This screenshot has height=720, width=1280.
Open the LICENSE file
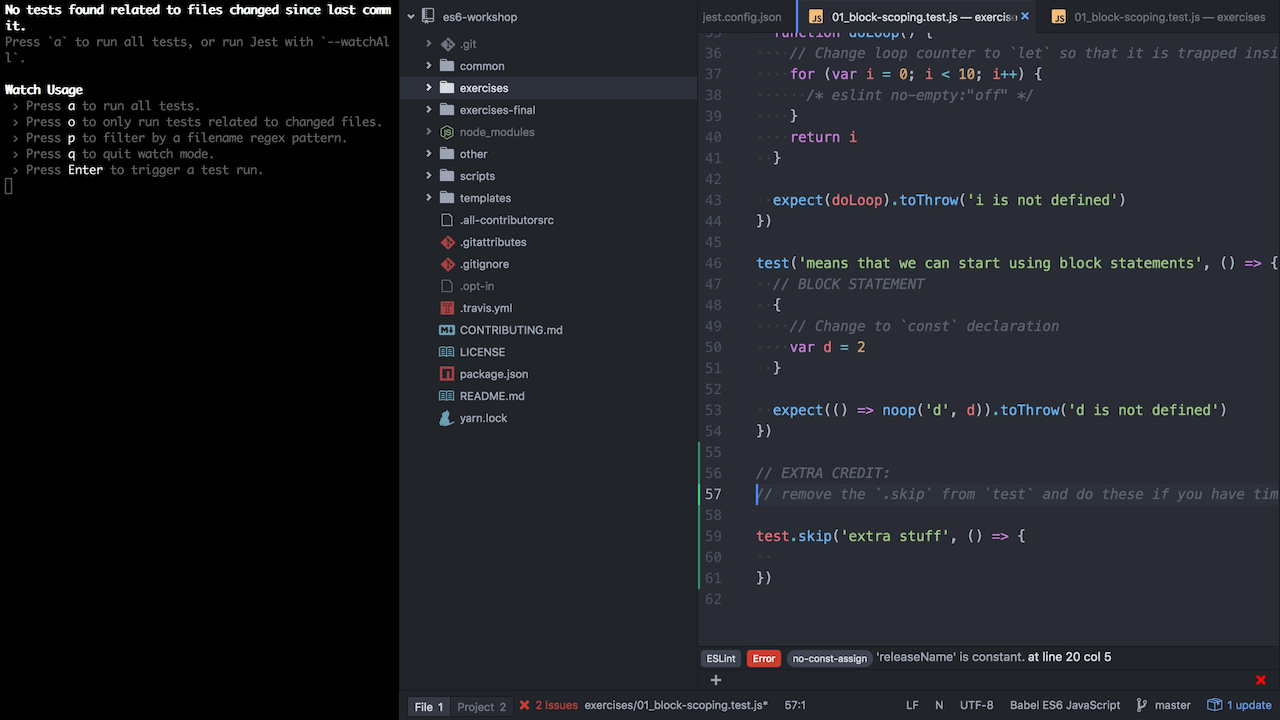tap(482, 352)
